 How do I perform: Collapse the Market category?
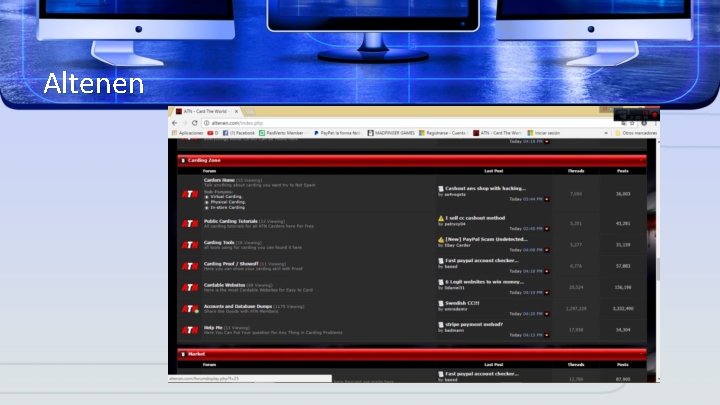pos(641,354)
